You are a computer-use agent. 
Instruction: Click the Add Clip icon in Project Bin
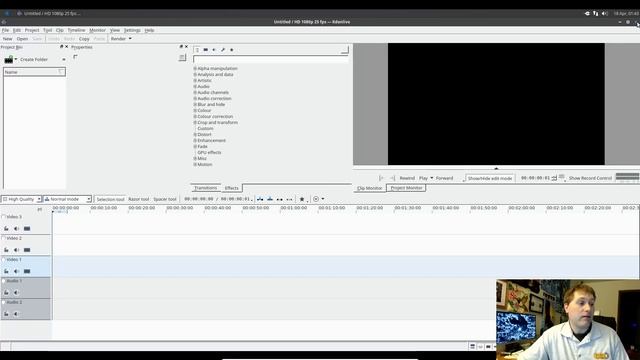pyautogui.click(x=9, y=60)
